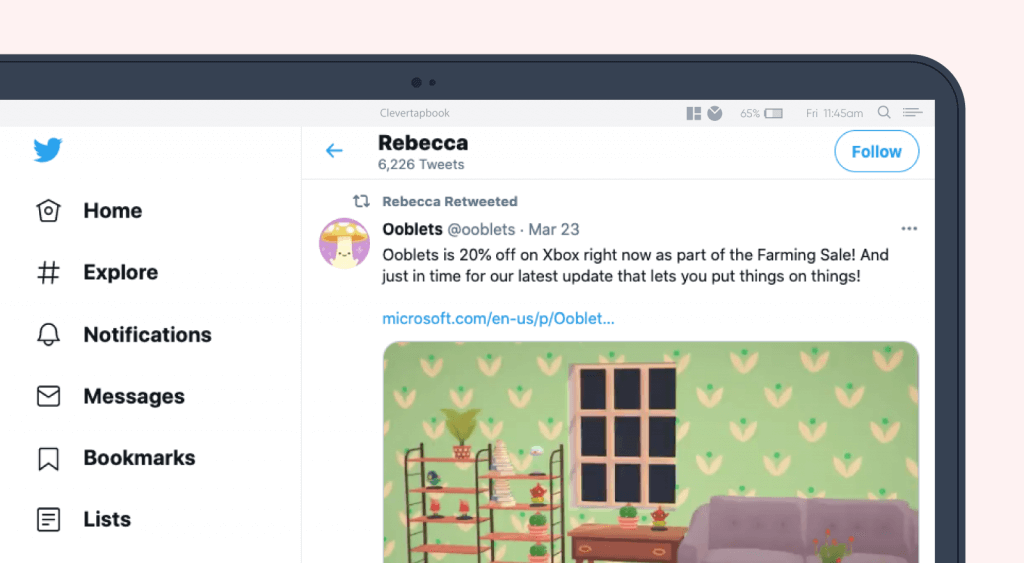Click the Bookmarks ribbon icon
The image size is (1024, 563).
tap(48, 458)
